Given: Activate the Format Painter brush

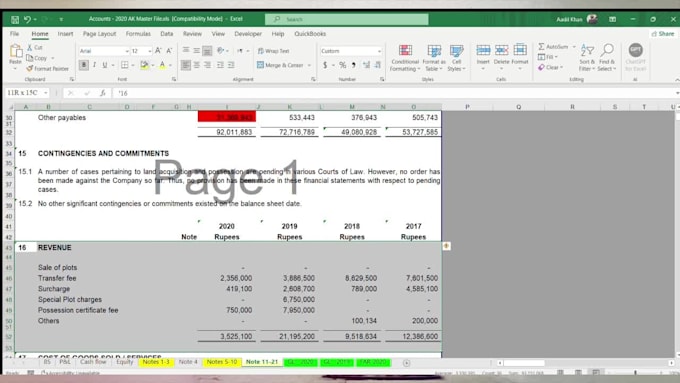Looking at the screenshot, I should click(x=47, y=69).
